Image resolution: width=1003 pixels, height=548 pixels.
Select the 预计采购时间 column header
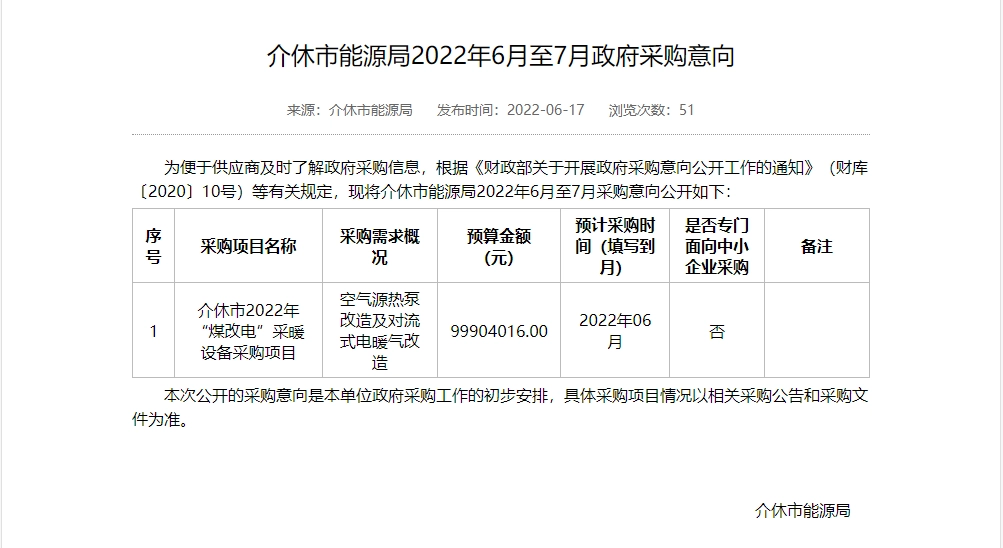coord(614,246)
